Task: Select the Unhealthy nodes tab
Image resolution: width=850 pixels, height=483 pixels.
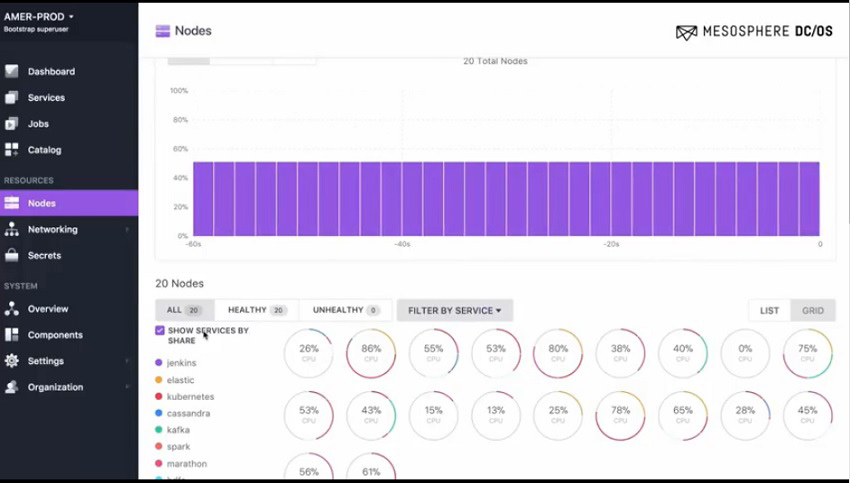Action: (x=345, y=310)
